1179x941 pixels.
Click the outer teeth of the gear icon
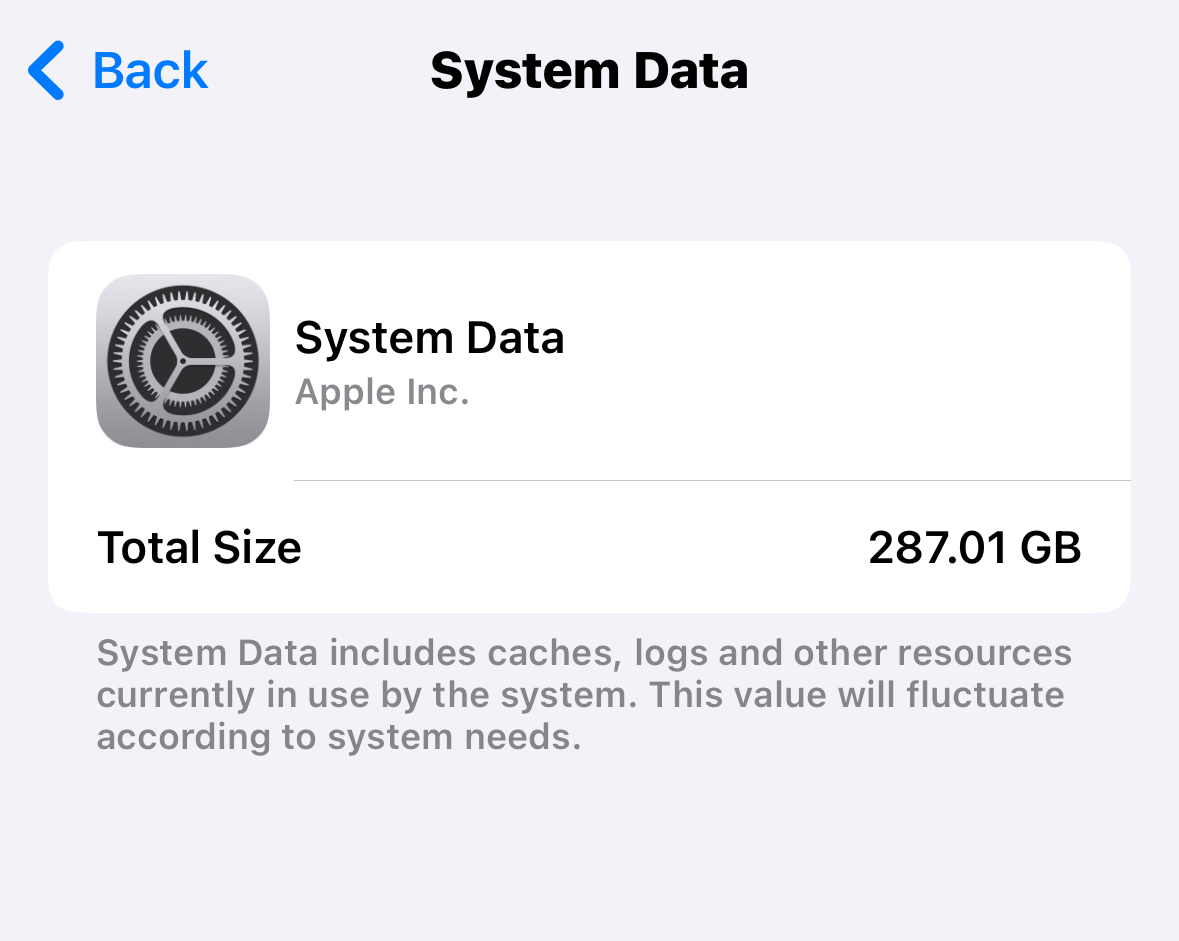click(183, 294)
